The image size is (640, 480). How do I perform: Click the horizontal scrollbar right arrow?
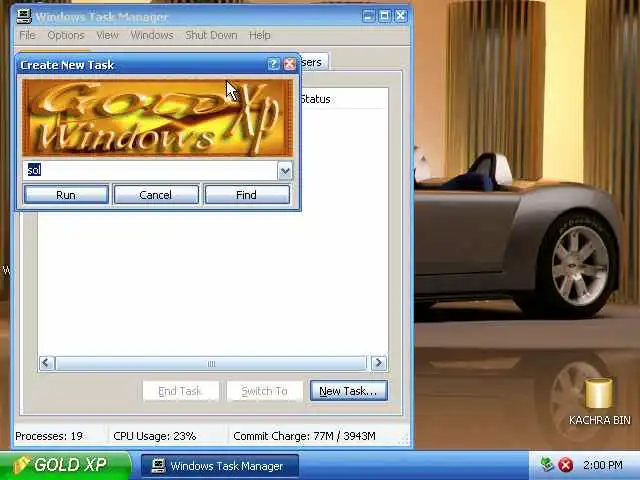click(x=379, y=363)
